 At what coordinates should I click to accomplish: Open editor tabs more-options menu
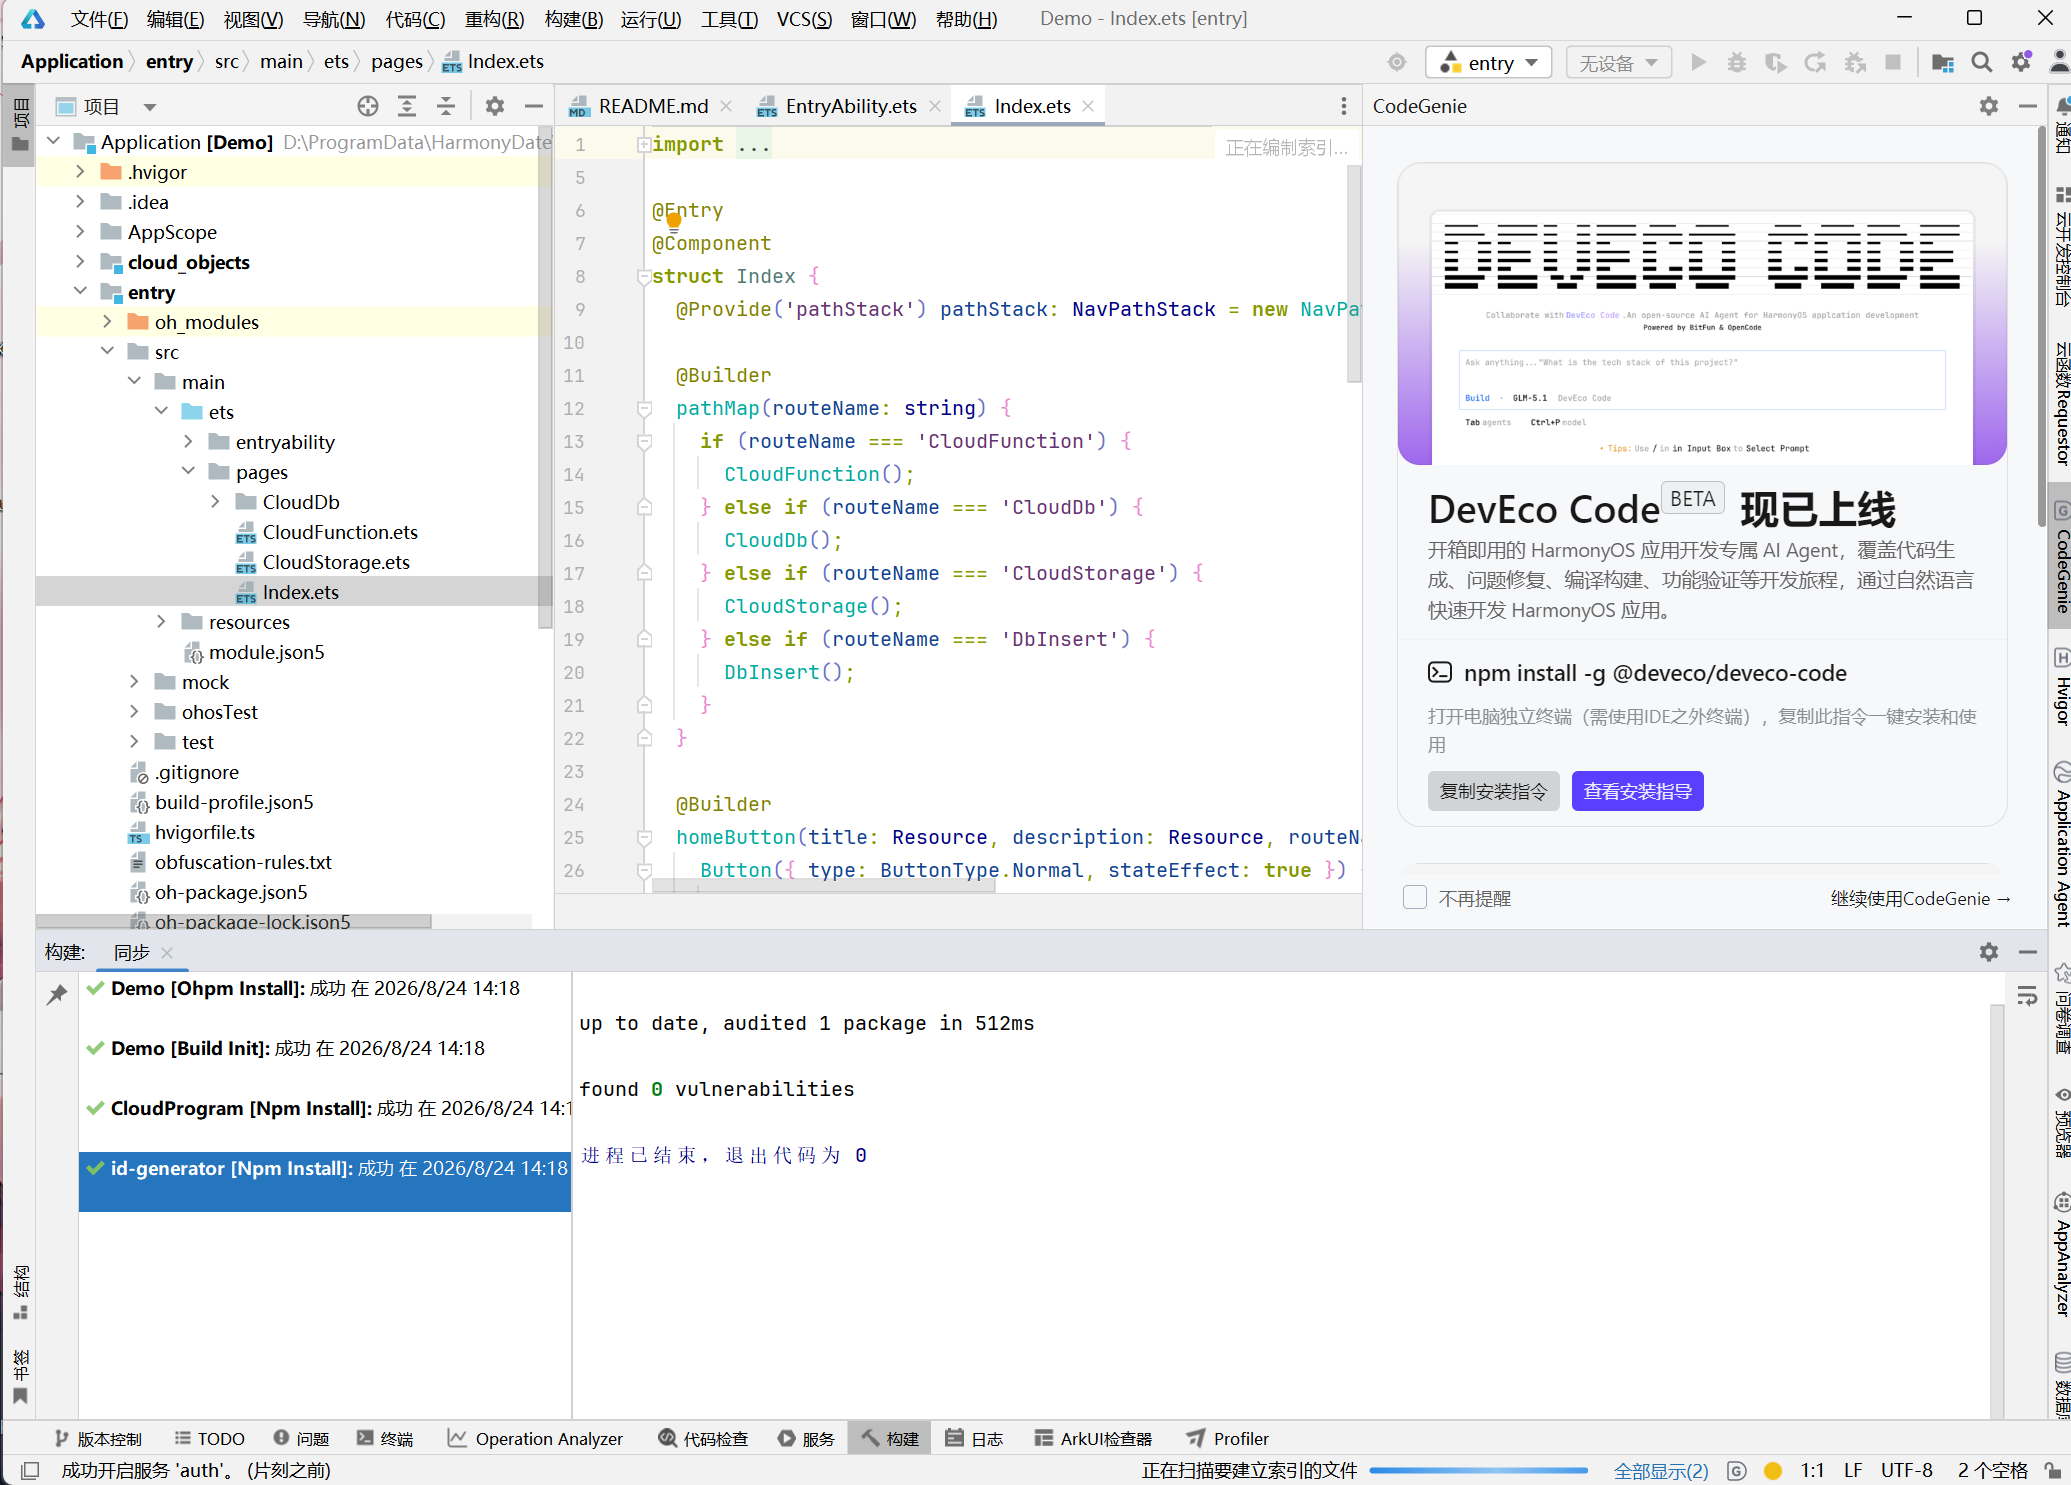coord(1344,106)
